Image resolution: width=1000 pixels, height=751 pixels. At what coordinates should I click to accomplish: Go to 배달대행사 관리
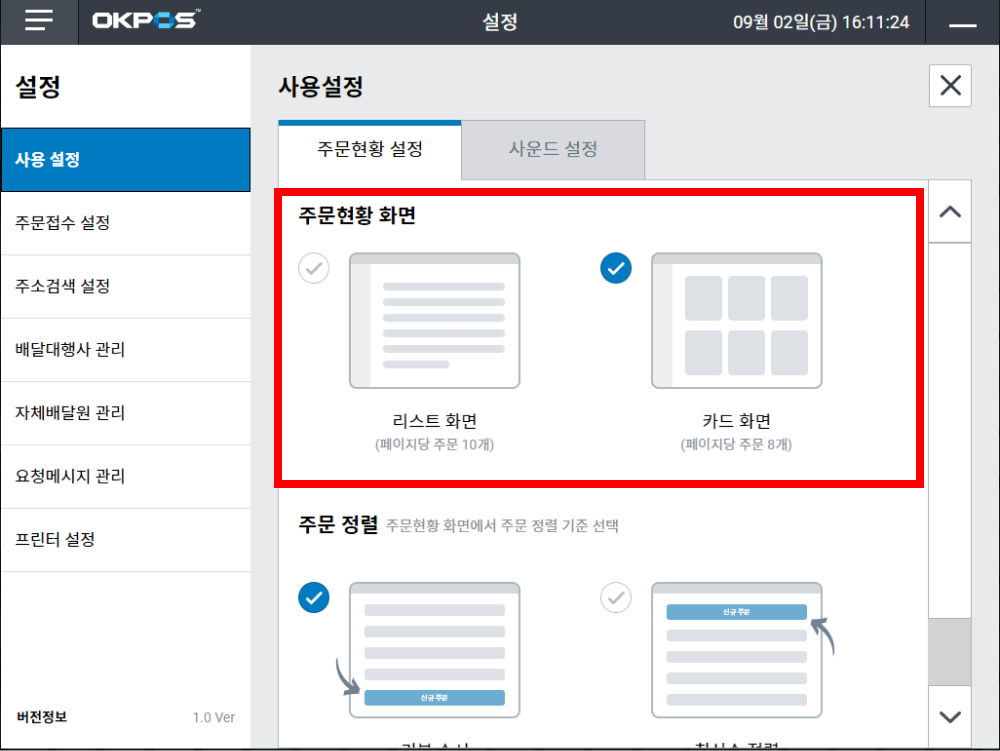pyautogui.click(x=70, y=350)
